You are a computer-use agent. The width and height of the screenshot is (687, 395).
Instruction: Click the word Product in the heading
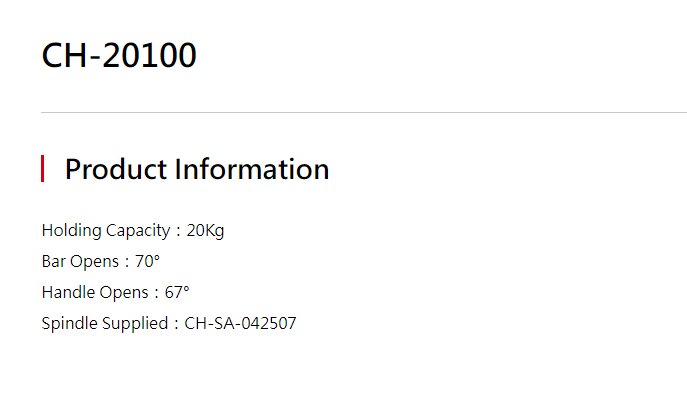click(x=116, y=169)
